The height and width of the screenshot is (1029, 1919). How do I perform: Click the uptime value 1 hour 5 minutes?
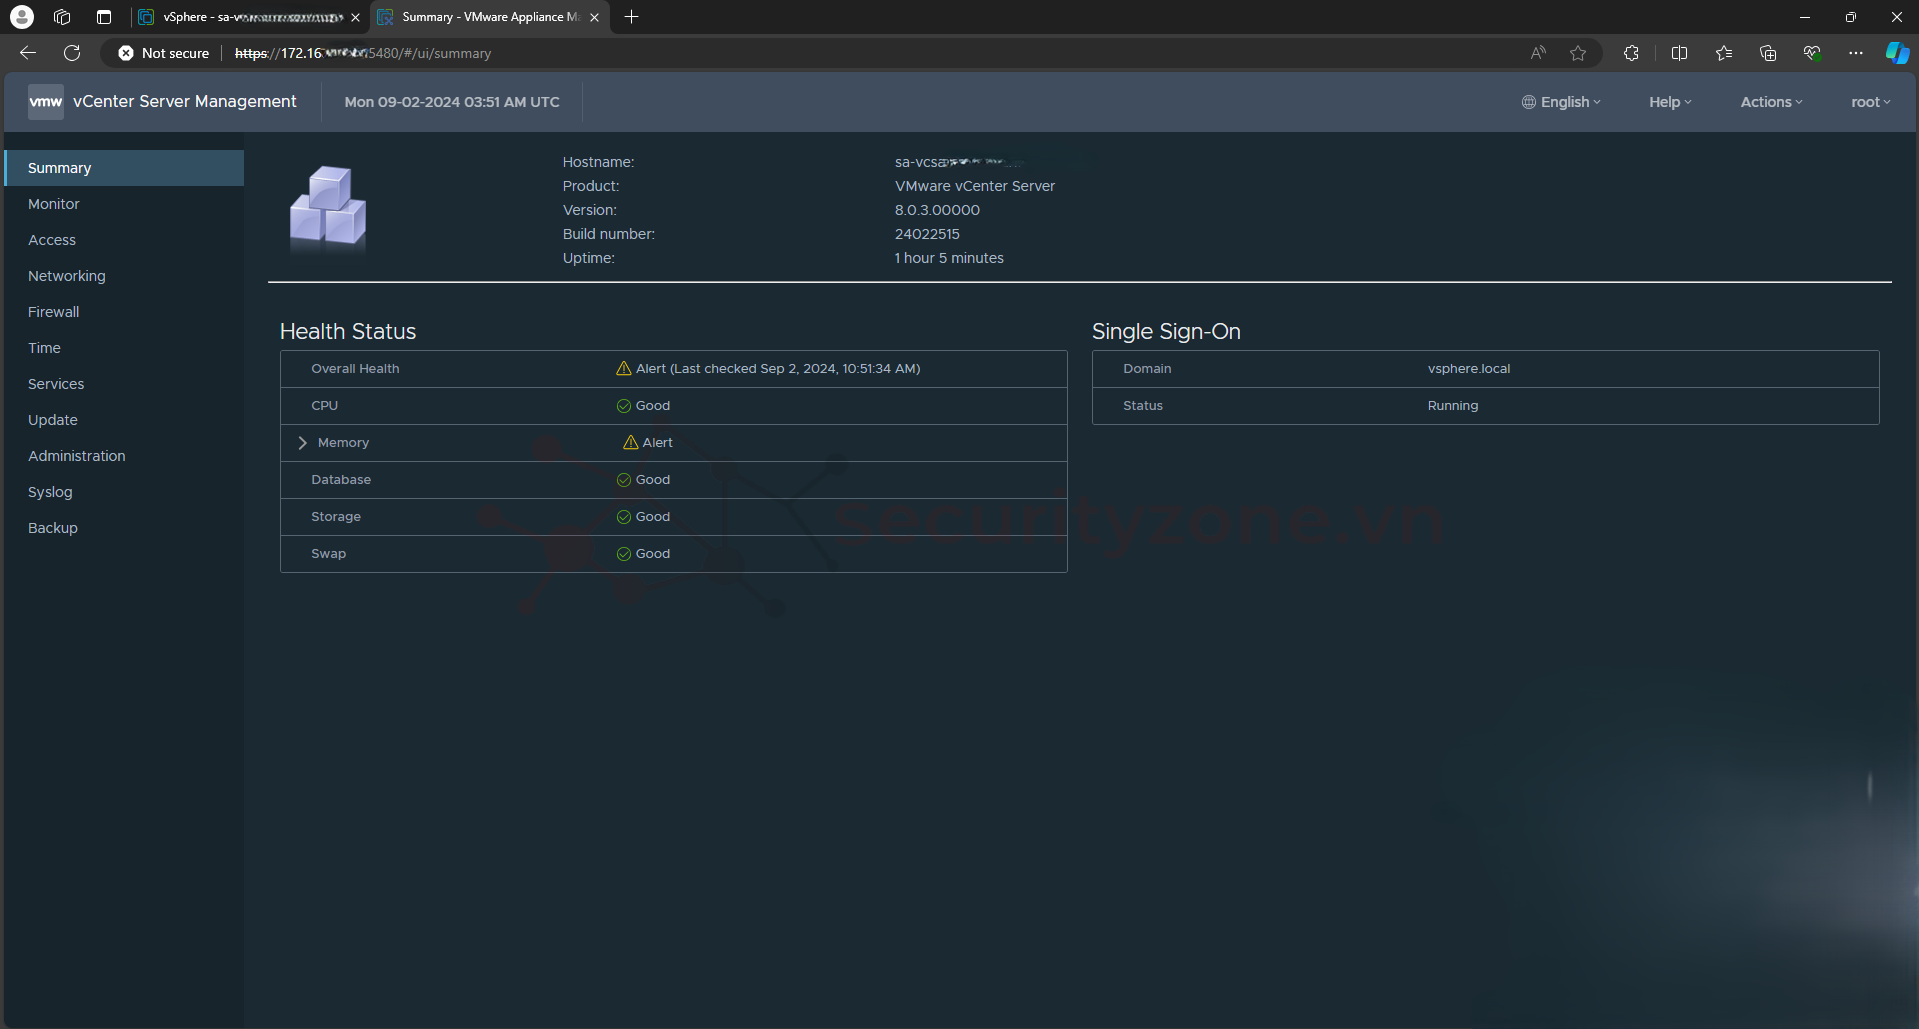949,258
